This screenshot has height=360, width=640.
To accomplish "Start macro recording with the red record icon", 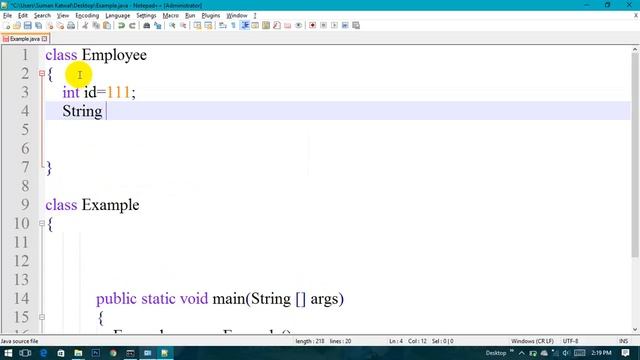I will (312, 25).
